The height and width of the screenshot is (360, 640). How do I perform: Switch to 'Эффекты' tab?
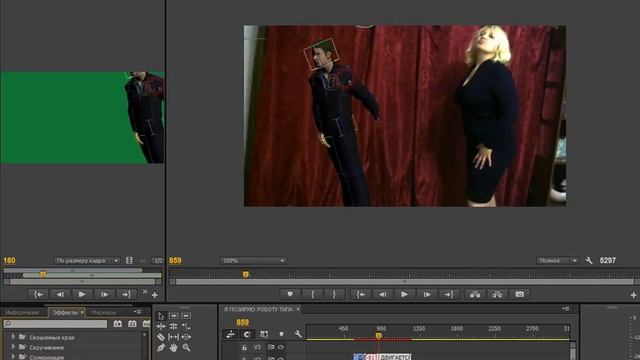pos(65,313)
